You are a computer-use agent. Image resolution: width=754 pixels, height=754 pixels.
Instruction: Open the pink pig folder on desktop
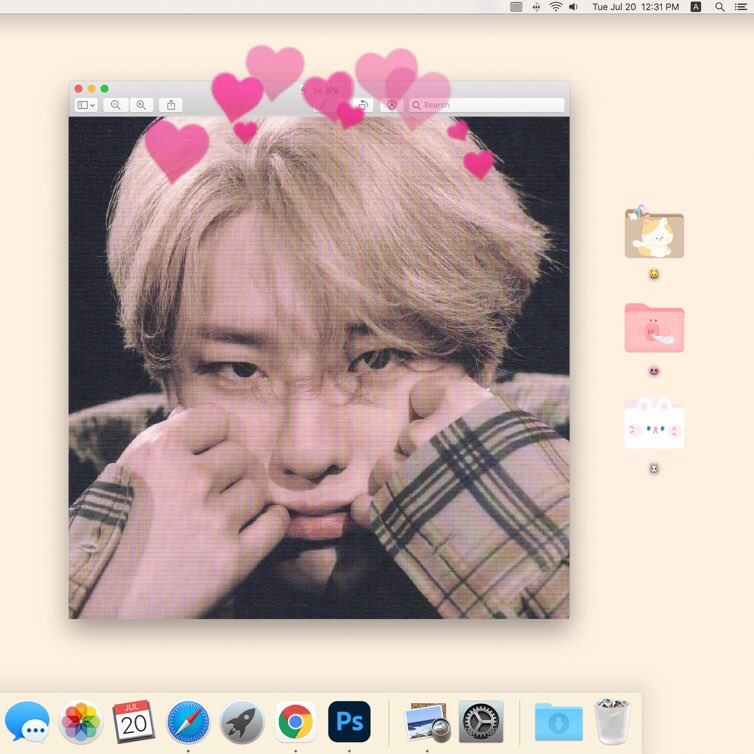tap(654, 328)
